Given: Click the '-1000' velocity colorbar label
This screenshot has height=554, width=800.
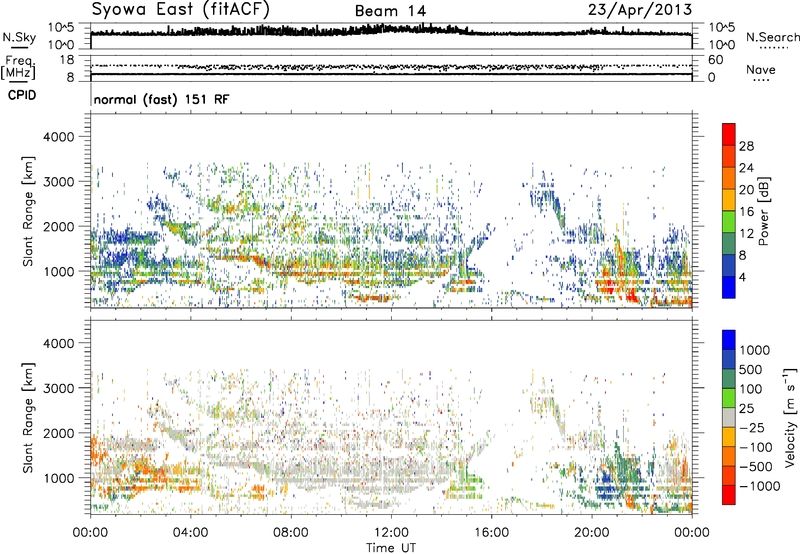Looking at the screenshot, I should coord(759,486).
